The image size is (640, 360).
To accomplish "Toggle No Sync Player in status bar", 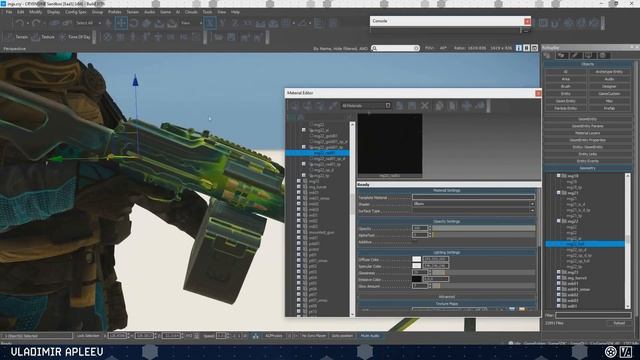I will point(314,336).
